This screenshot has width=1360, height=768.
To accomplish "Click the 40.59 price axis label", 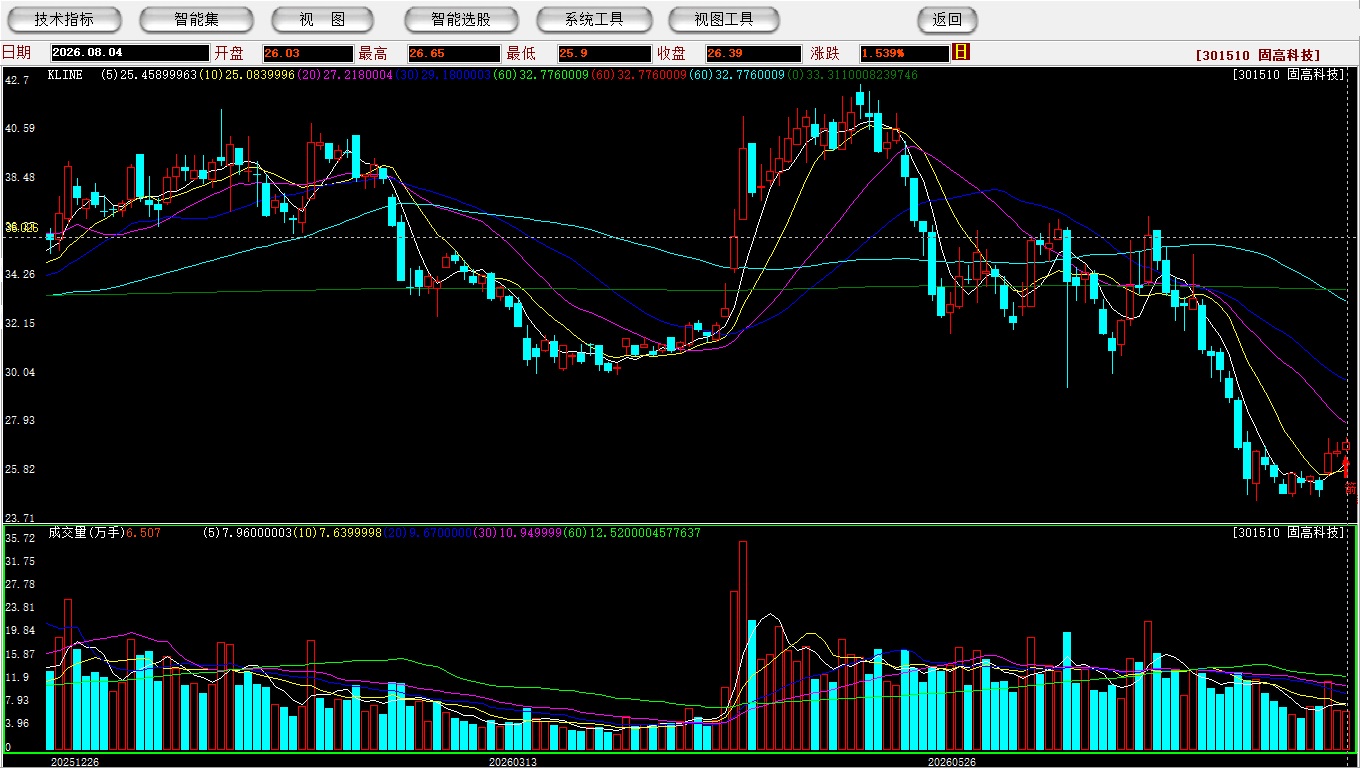I will click(x=20, y=128).
